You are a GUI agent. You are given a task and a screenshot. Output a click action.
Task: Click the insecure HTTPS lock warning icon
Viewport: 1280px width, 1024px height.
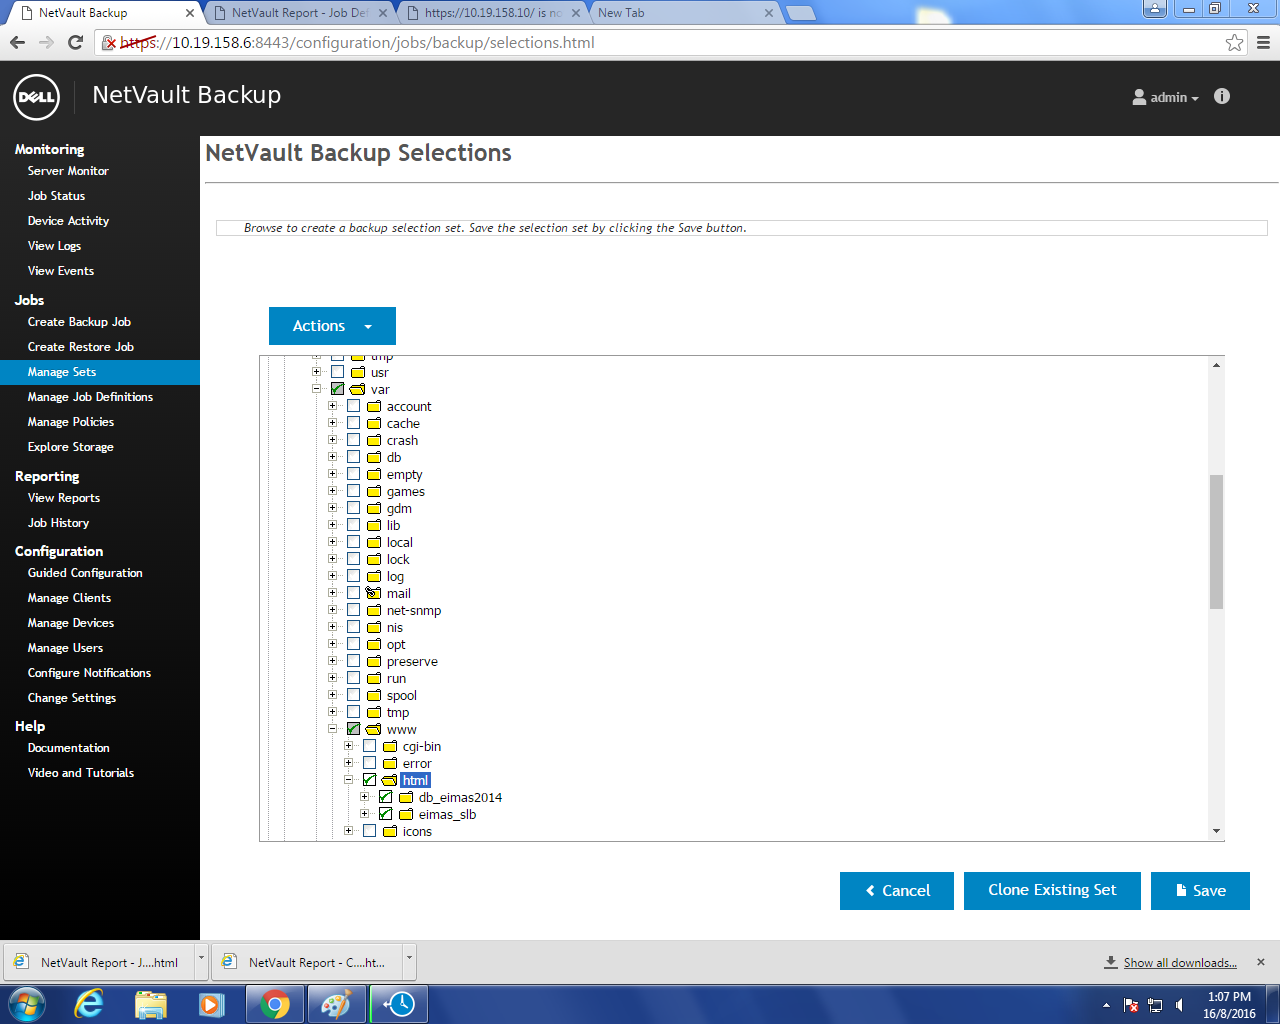point(110,43)
